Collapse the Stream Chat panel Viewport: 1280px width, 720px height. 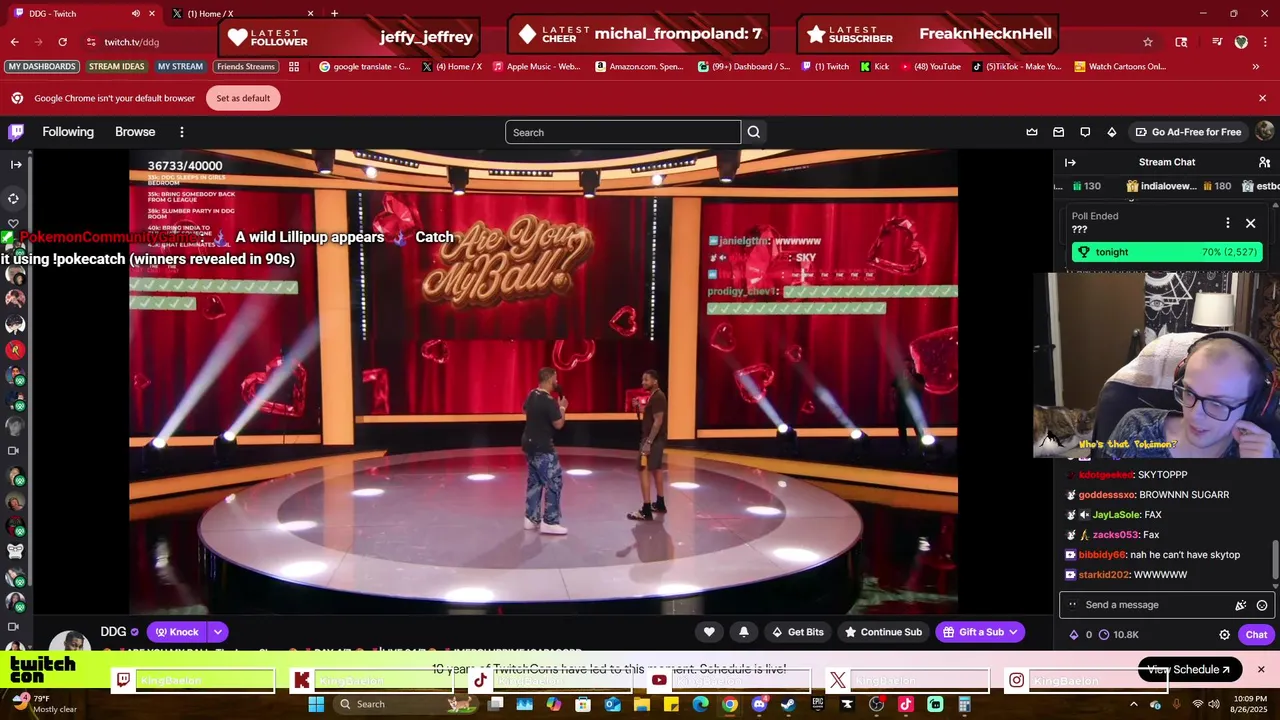point(1070,162)
